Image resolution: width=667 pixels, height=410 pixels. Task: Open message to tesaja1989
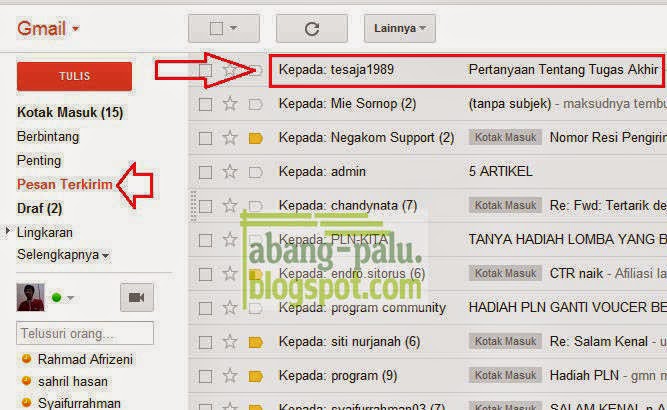(x=467, y=70)
